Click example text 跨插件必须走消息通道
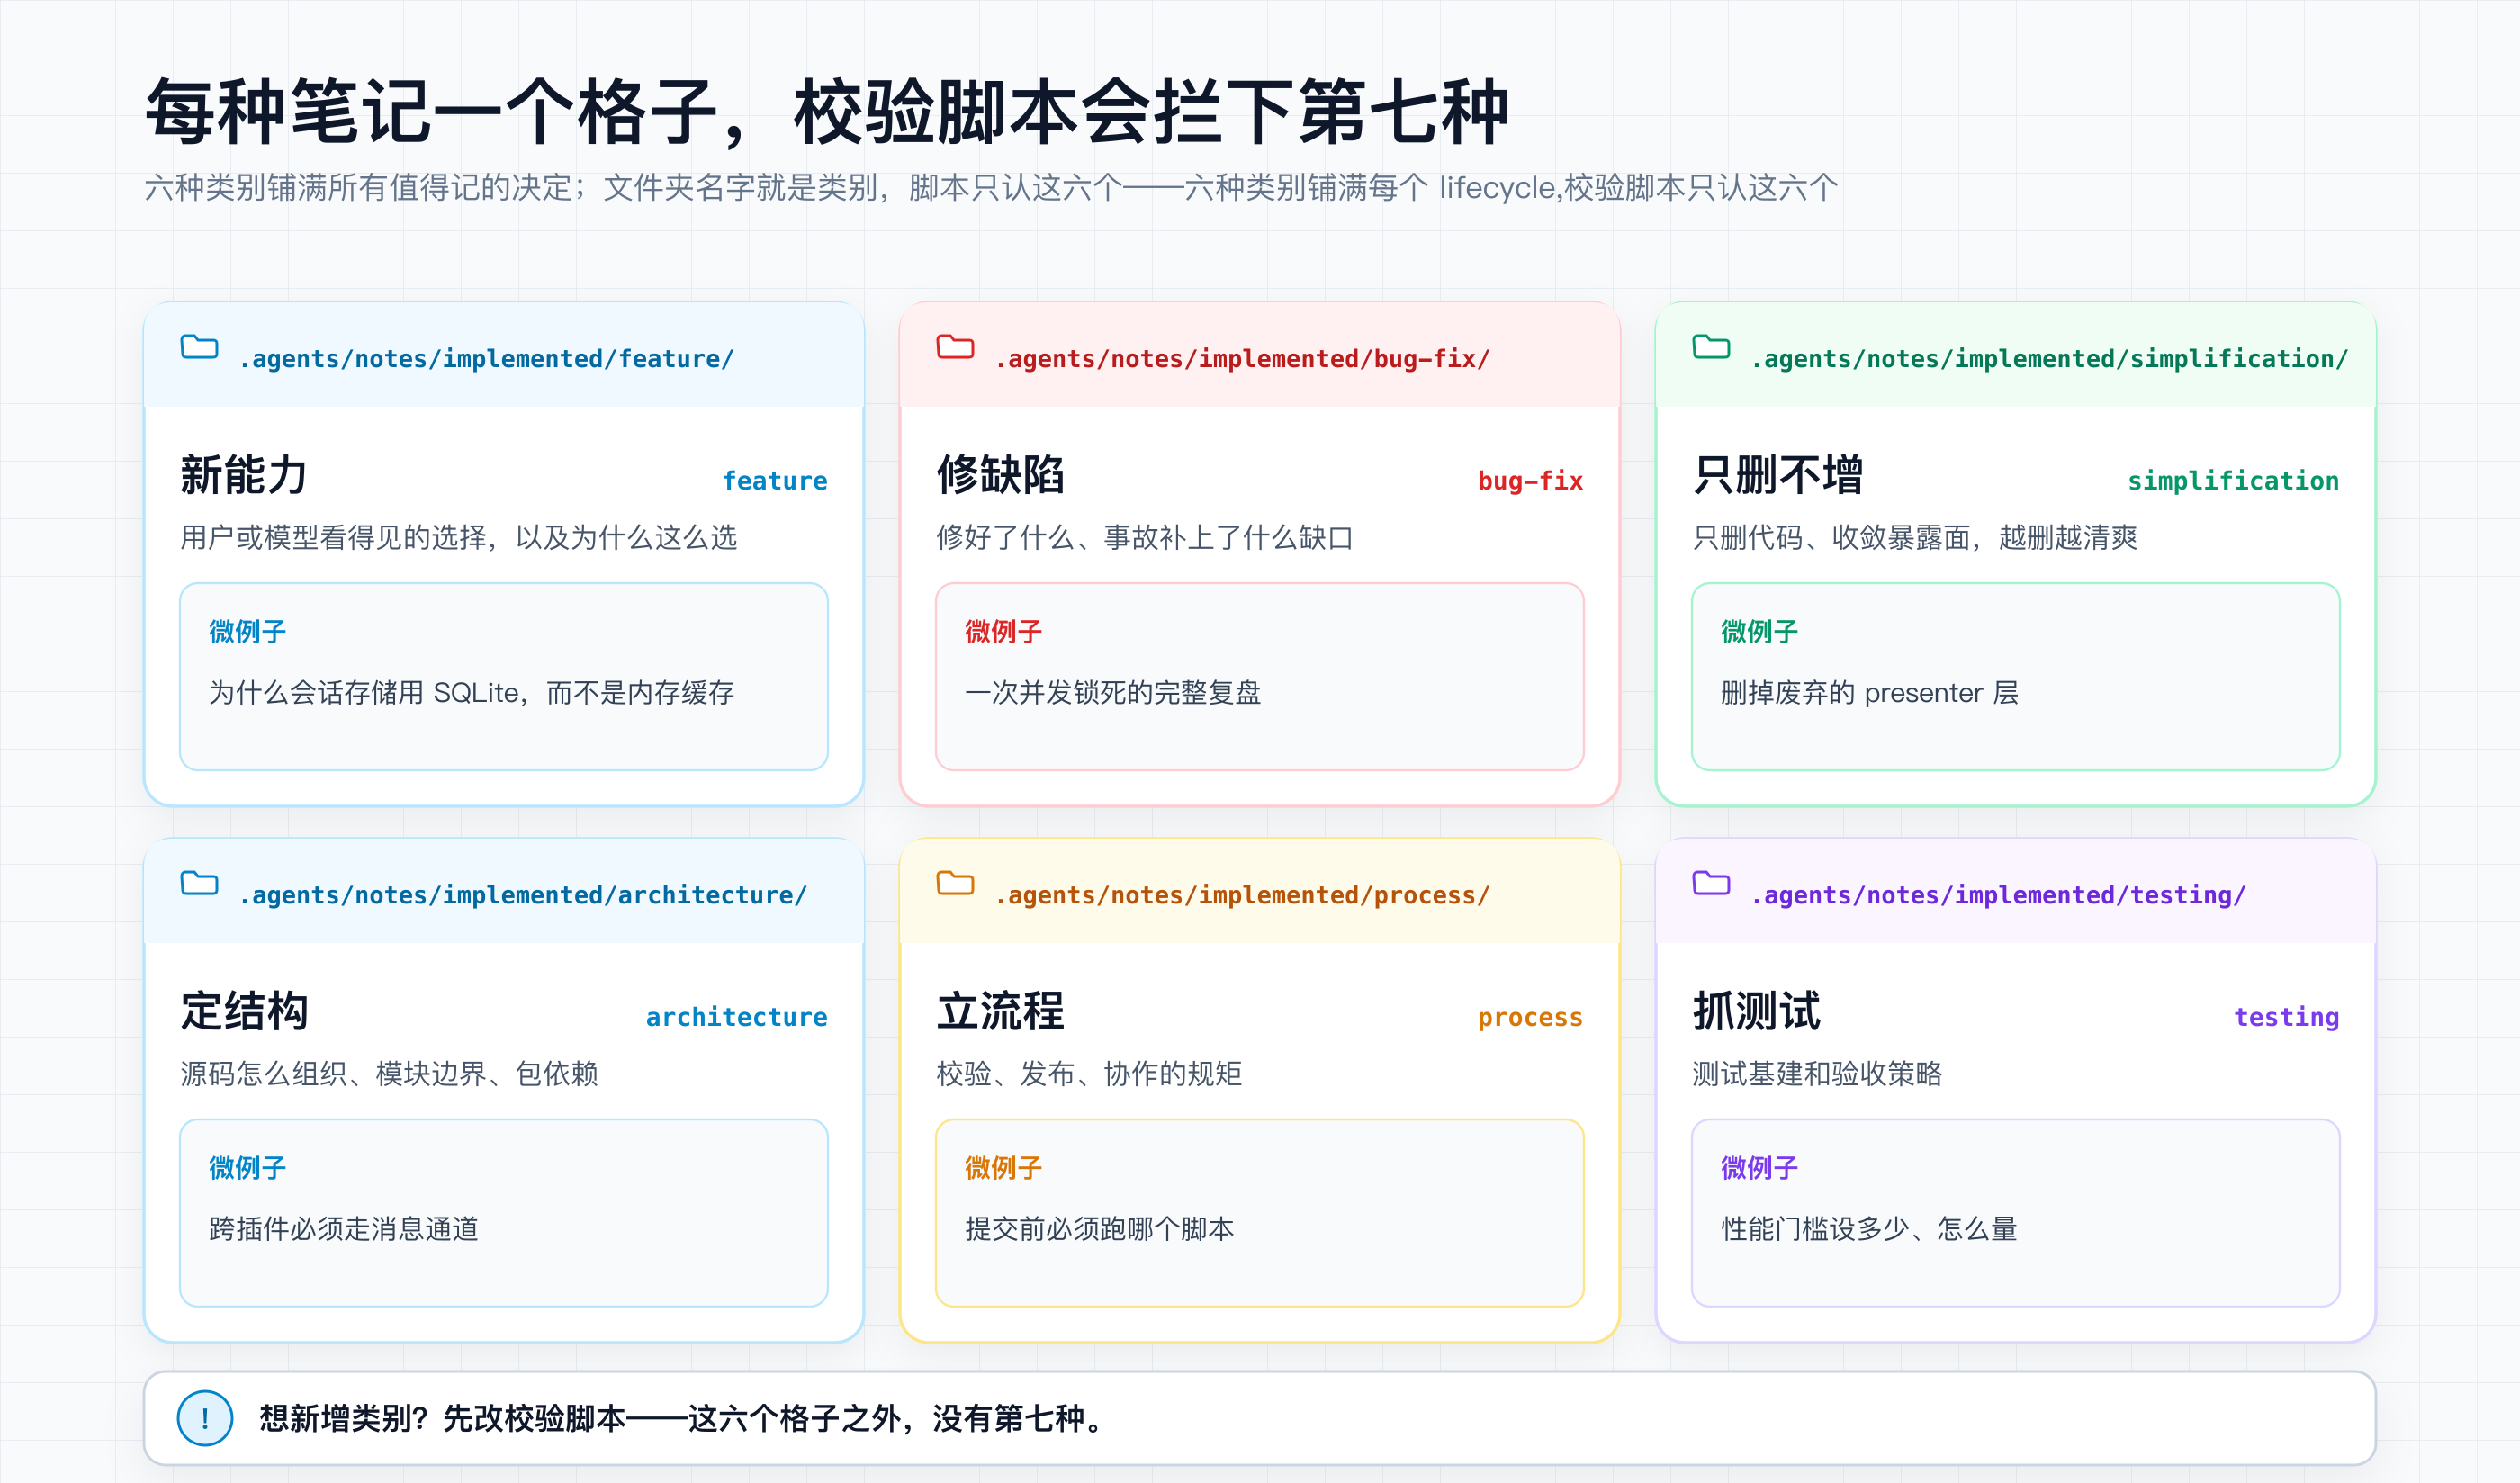The image size is (2520, 1483). tap(344, 1229)
